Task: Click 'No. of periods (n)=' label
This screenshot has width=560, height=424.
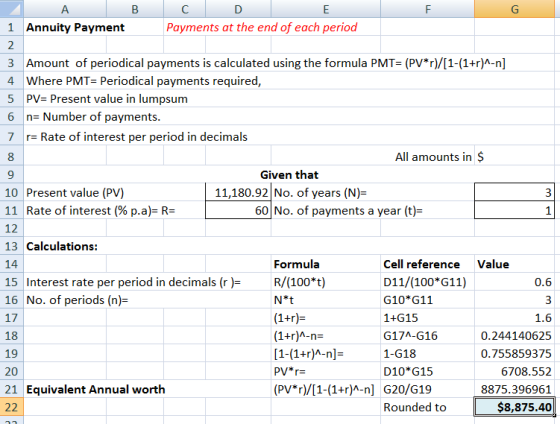Action: click(x=77, y=300)
